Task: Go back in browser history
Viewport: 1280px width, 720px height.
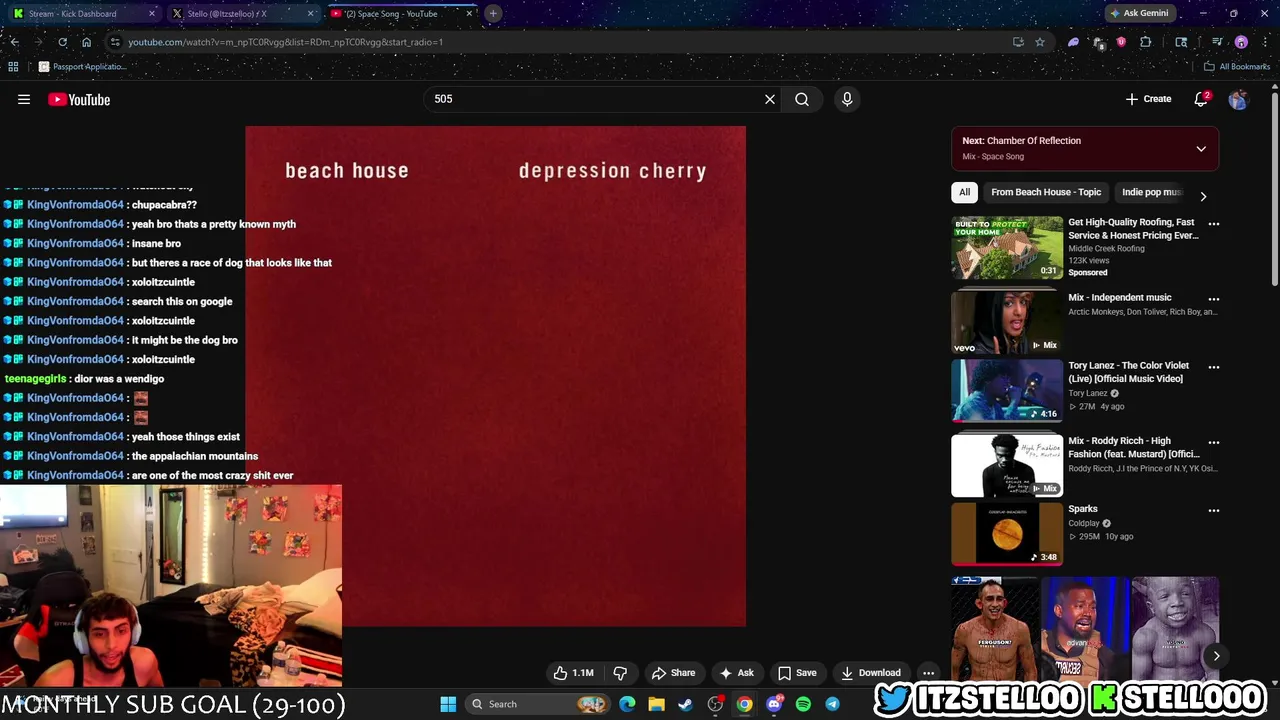Action: [14, 42]
